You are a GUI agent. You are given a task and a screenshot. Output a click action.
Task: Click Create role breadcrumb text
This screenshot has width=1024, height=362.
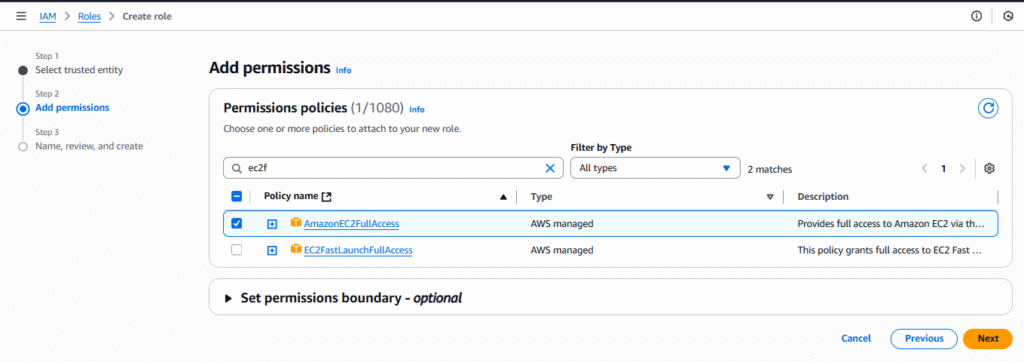point(147,16)
